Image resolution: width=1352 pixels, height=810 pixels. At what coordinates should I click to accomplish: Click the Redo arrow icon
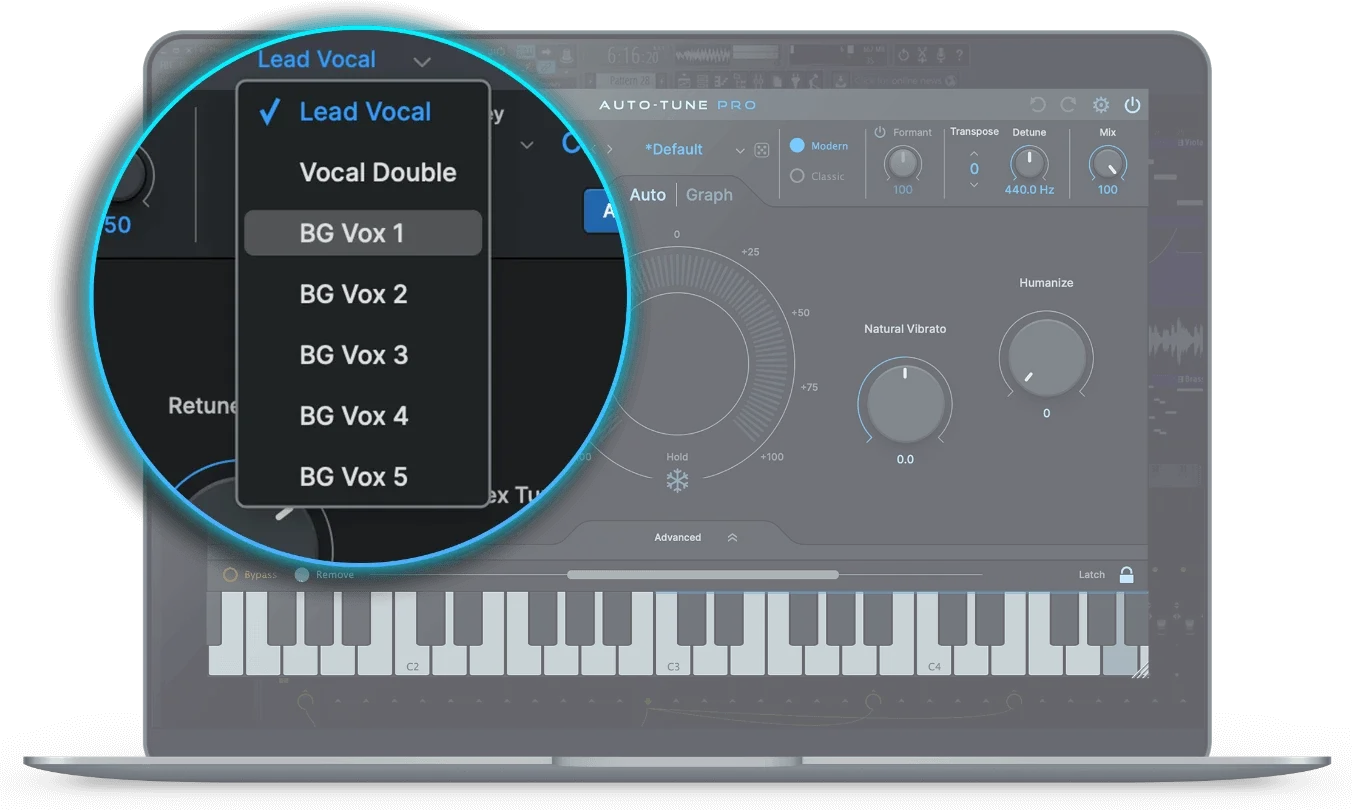(x=1068, y=105)
